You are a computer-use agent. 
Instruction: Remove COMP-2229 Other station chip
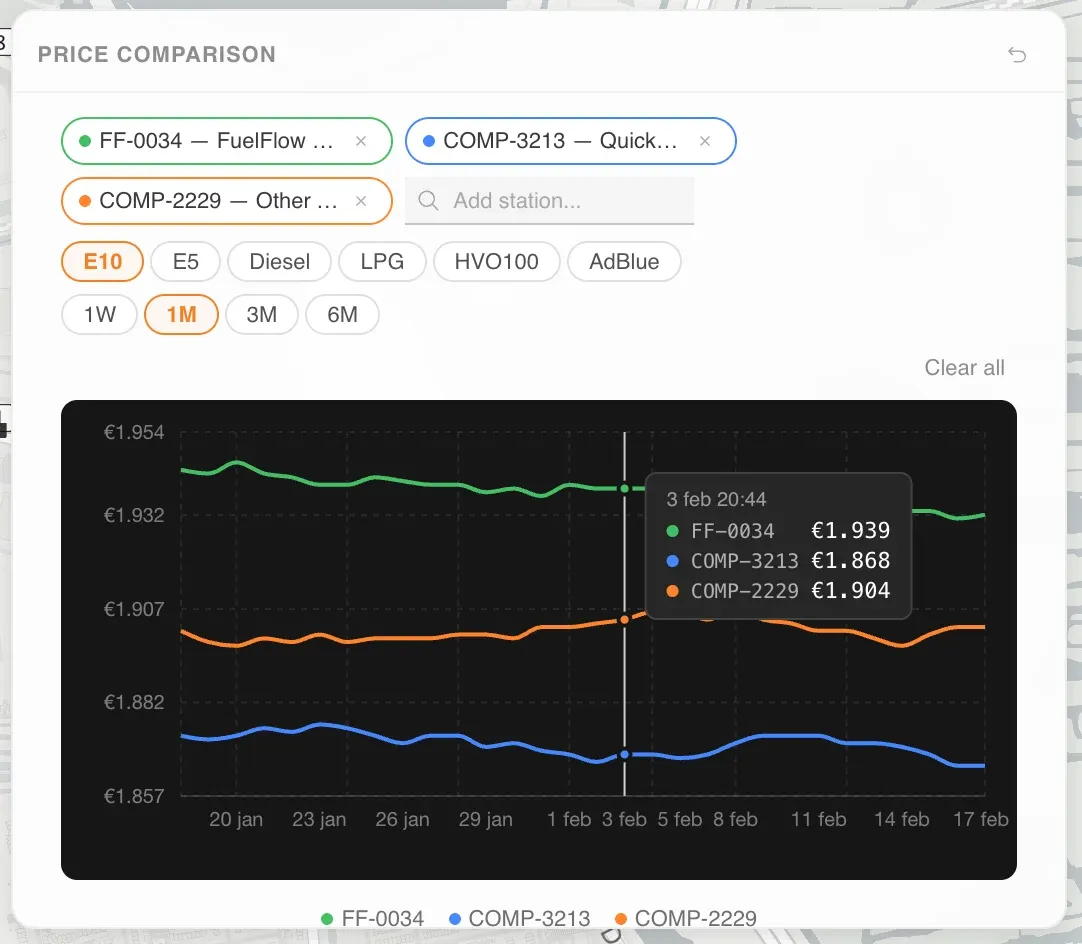point(360,201)
